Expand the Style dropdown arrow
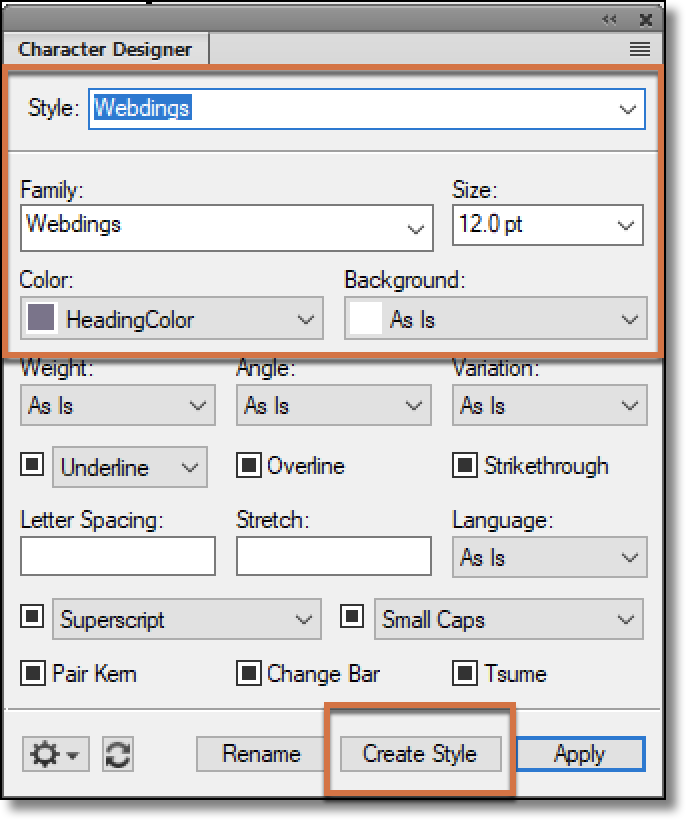686x820 pixels. [627, 109]
